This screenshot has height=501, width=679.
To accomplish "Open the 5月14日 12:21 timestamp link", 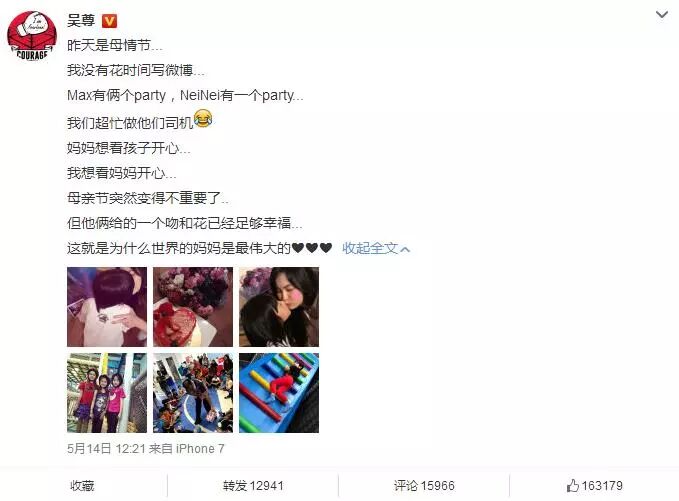I will [106, 449].
